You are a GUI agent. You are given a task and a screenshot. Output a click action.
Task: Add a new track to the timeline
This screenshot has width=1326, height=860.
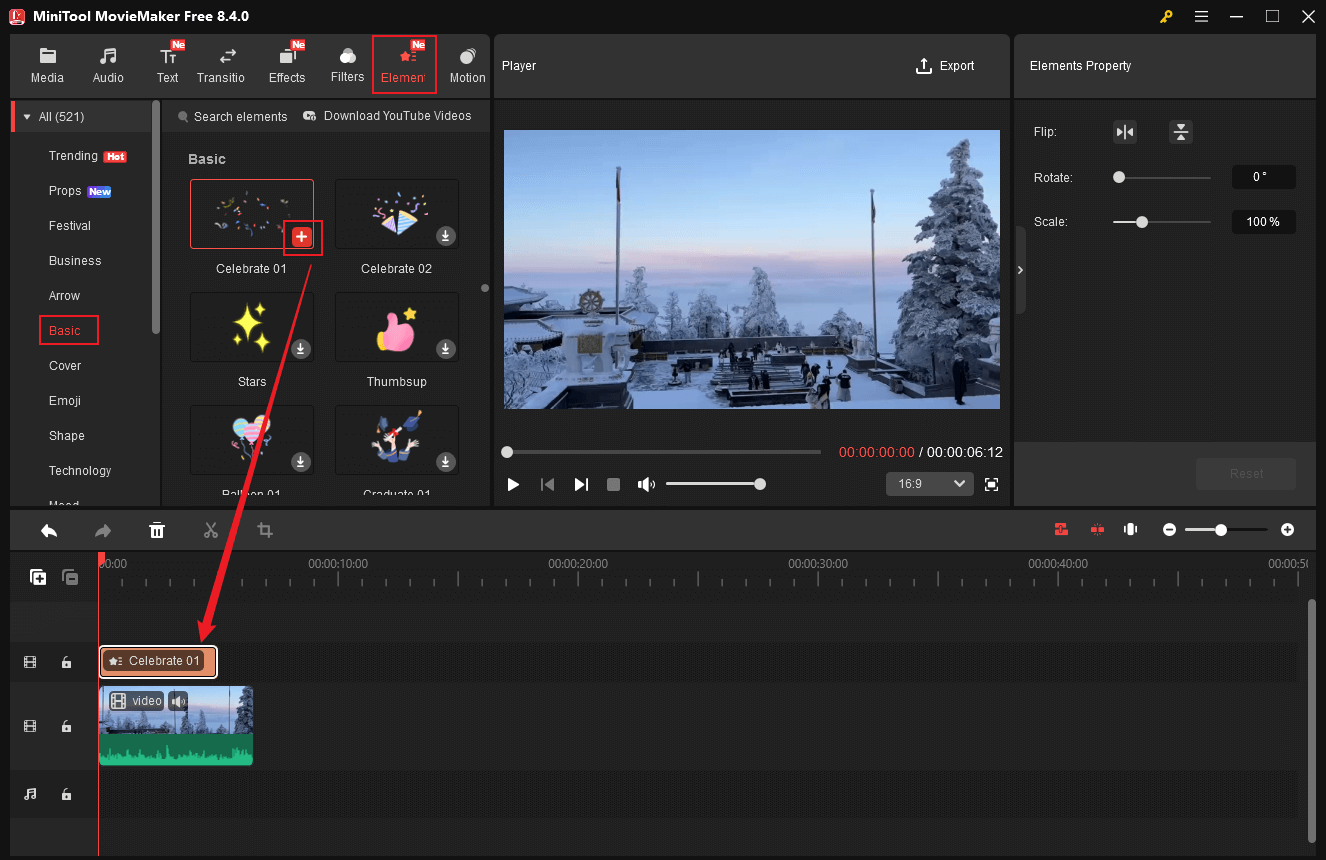(x=37, y=577)
